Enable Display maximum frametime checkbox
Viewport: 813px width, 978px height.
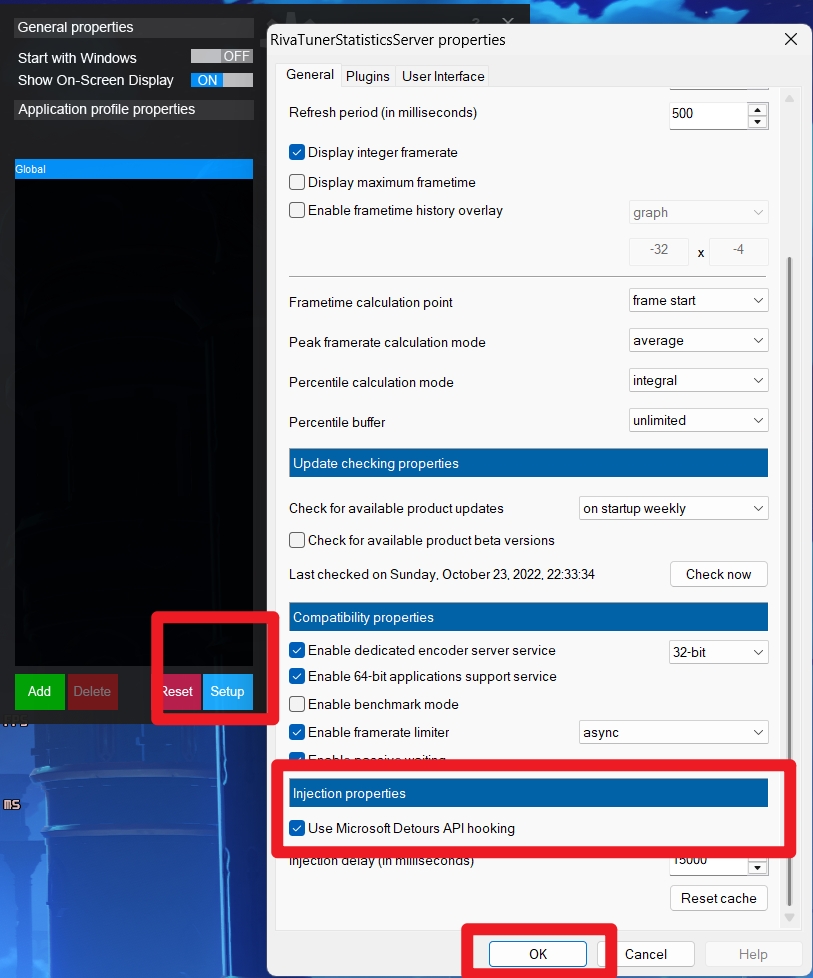click(297, 183)
